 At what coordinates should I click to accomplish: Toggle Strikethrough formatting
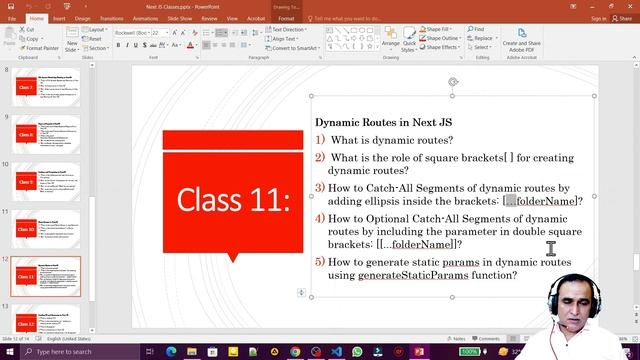pyautogui.click(x=153, y=45)
